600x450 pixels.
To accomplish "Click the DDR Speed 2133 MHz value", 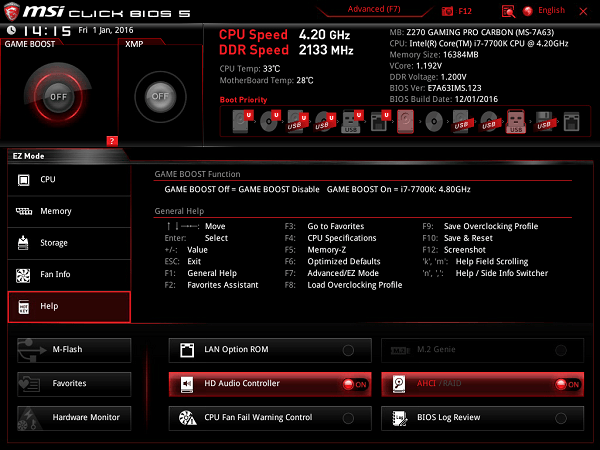I will (326, 50).
